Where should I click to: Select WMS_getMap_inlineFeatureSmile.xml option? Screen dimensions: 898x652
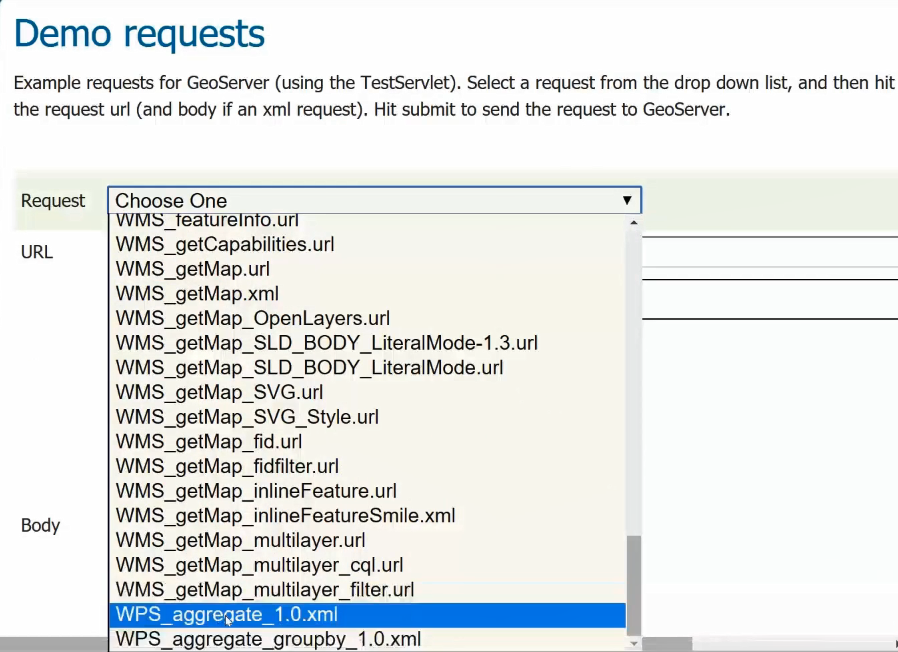[367, 516]
